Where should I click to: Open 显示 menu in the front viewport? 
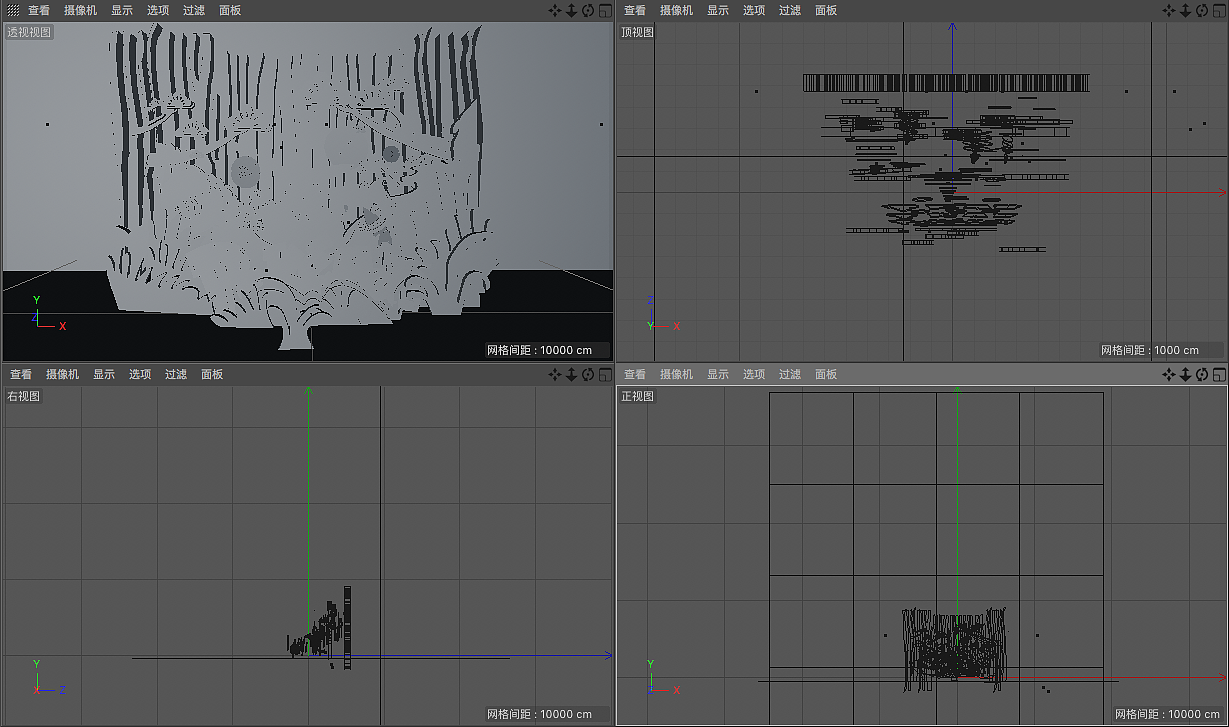pyautogui.click(x=718, y=375)
